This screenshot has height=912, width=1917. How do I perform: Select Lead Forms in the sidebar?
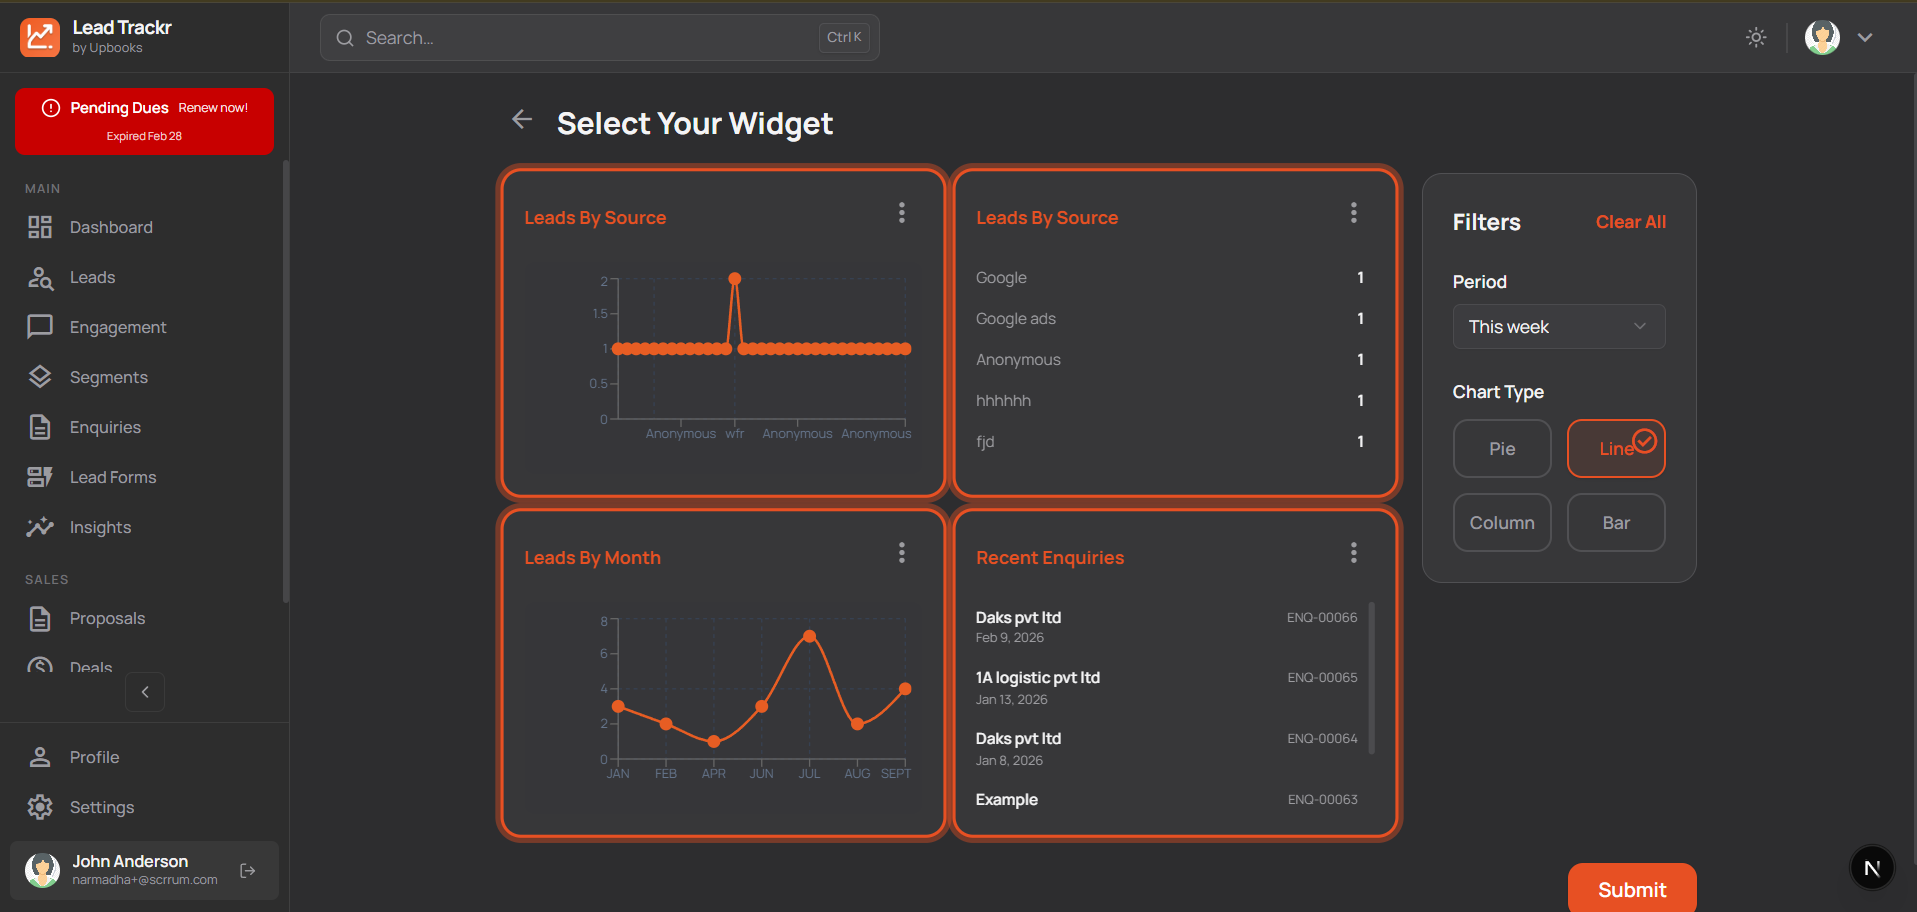(x=112, y=477)
